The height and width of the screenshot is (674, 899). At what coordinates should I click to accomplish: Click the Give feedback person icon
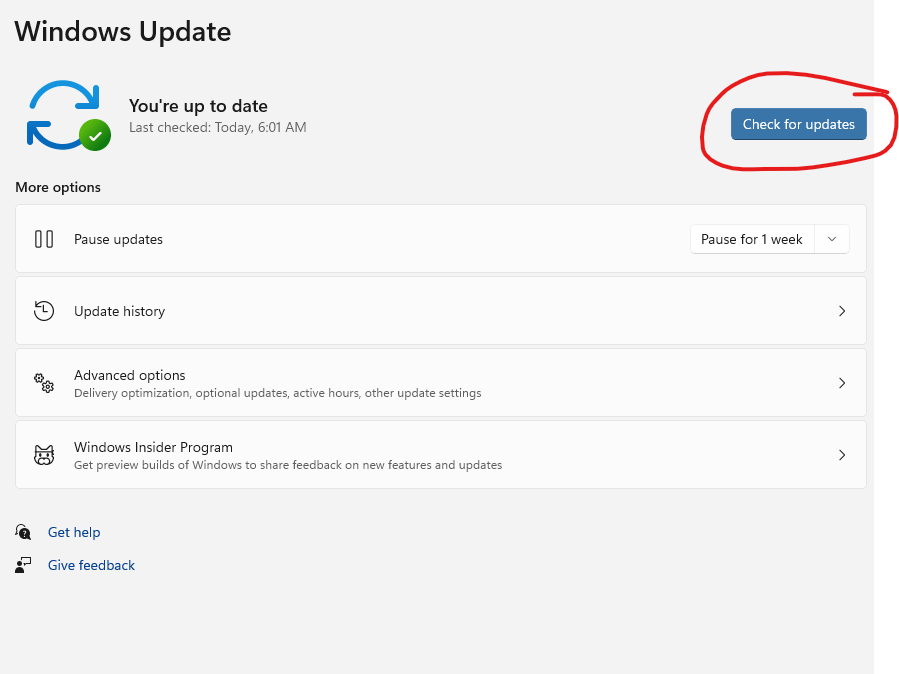[24, 565]
